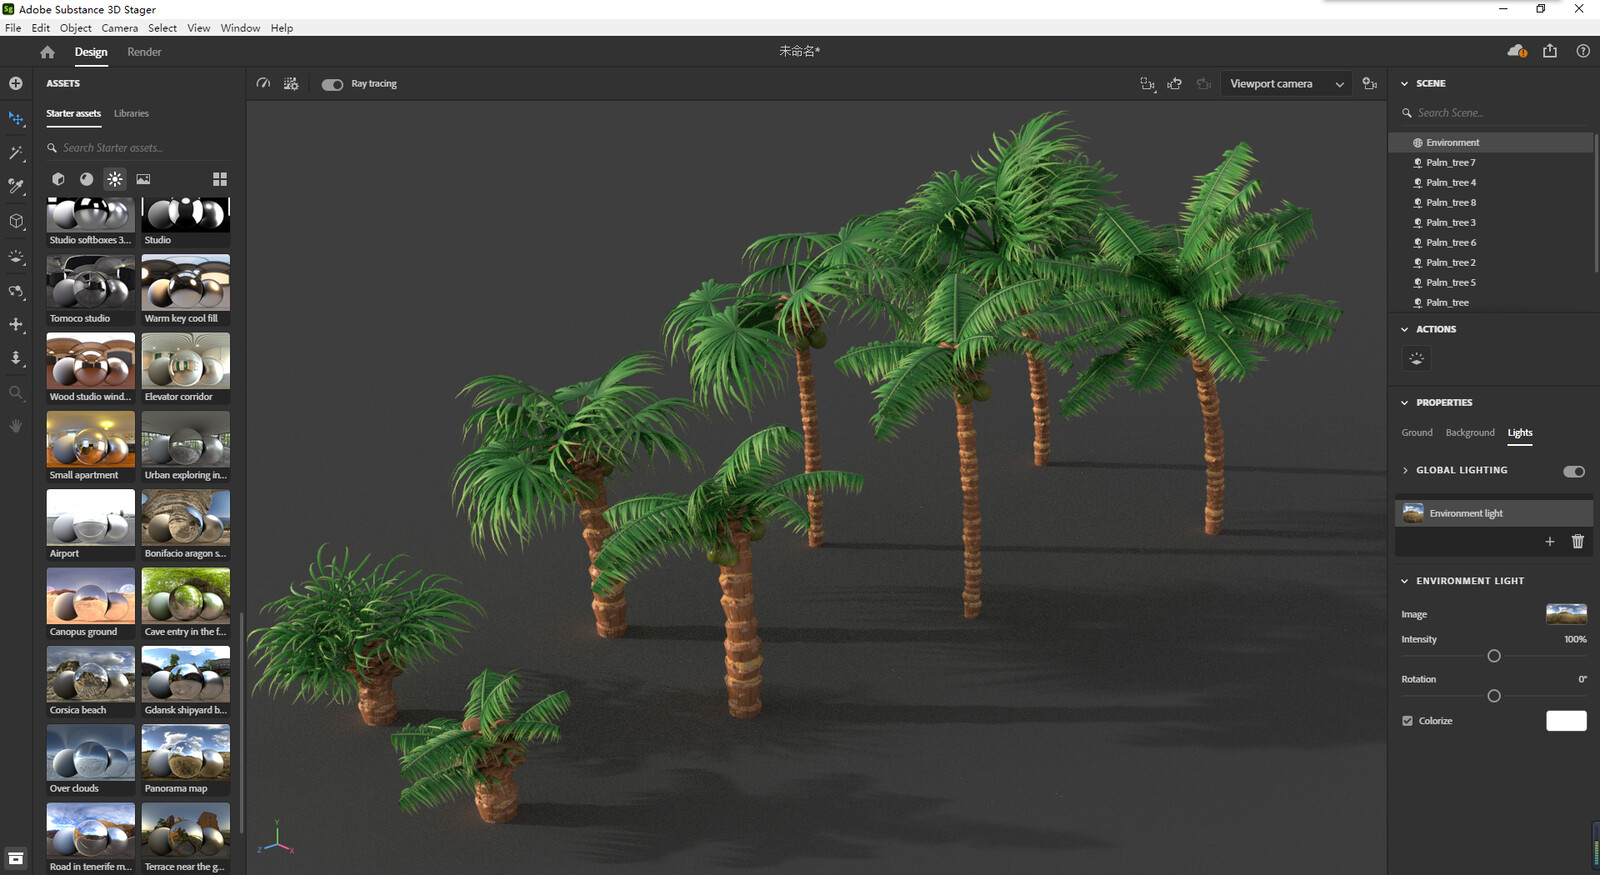Choose the Select and move tool
1600x875 pixels.
[16, 119]
